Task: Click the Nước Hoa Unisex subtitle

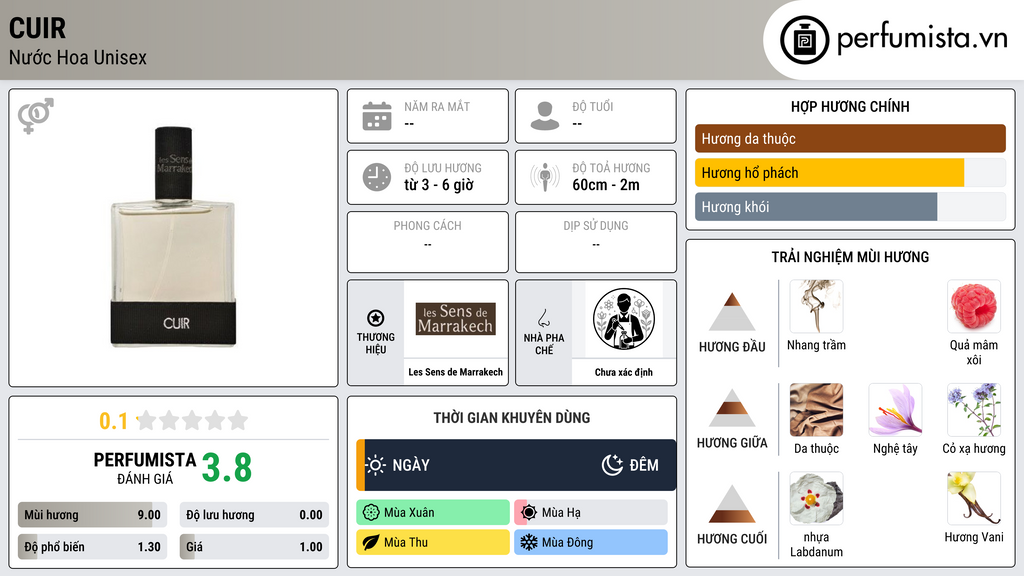Action: coord(78,57)
